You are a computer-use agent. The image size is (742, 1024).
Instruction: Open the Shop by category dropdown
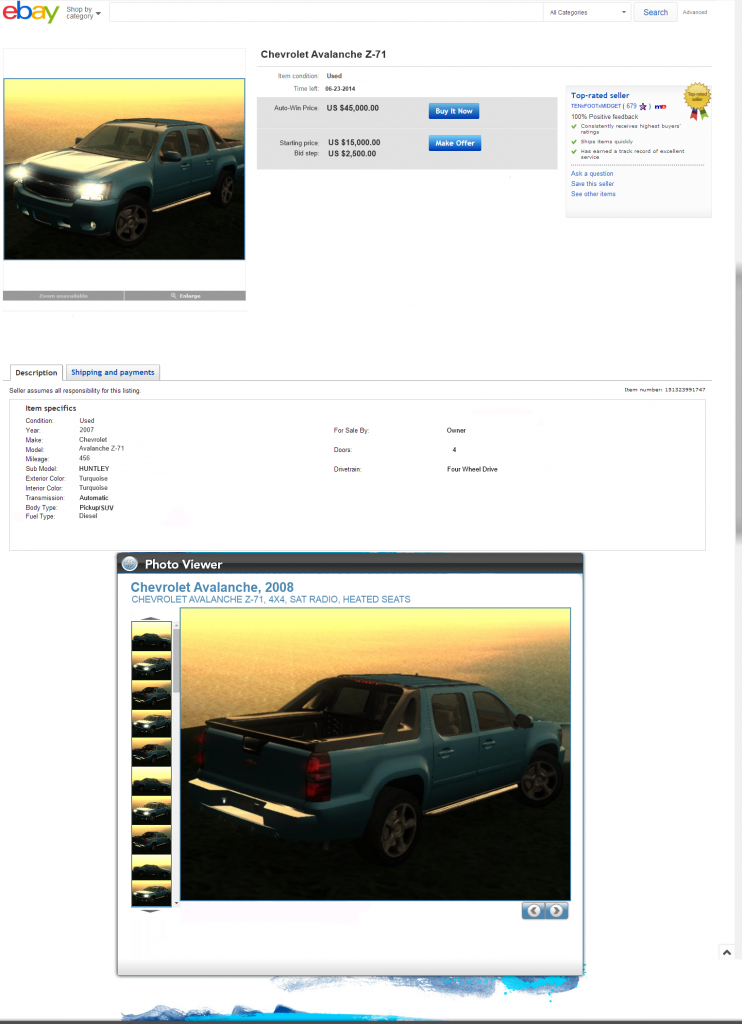coord(84,13)
